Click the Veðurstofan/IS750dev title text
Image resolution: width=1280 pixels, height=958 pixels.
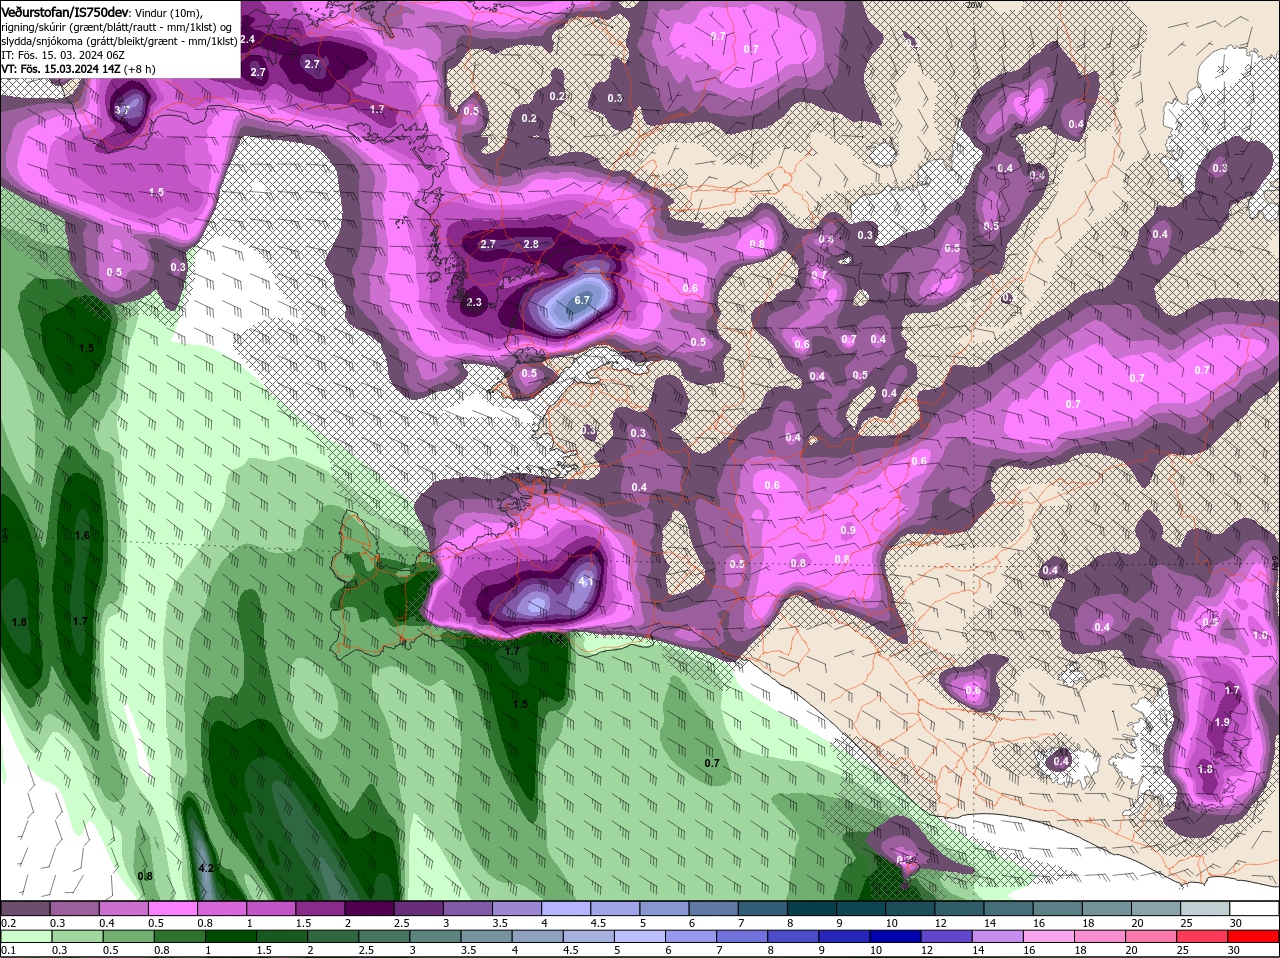click(x=63, y=11)
